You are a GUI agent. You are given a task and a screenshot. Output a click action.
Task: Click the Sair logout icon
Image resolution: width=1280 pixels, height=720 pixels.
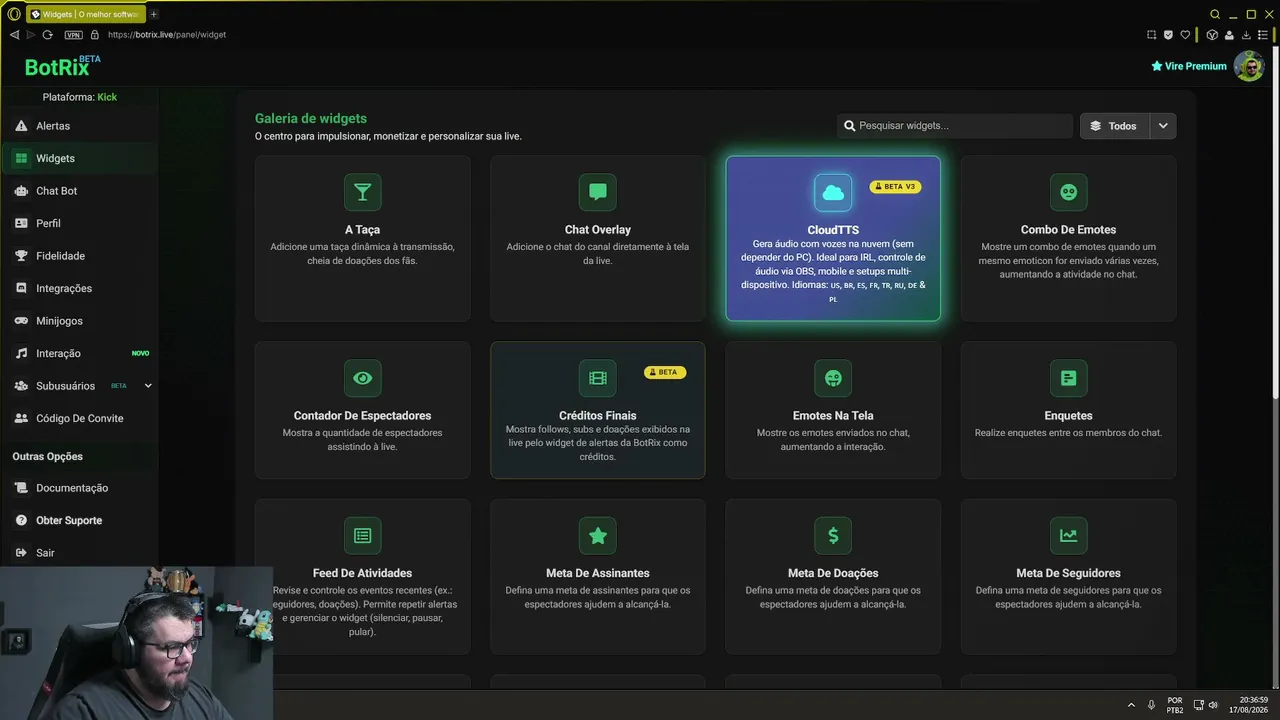[x=21, y=553]
